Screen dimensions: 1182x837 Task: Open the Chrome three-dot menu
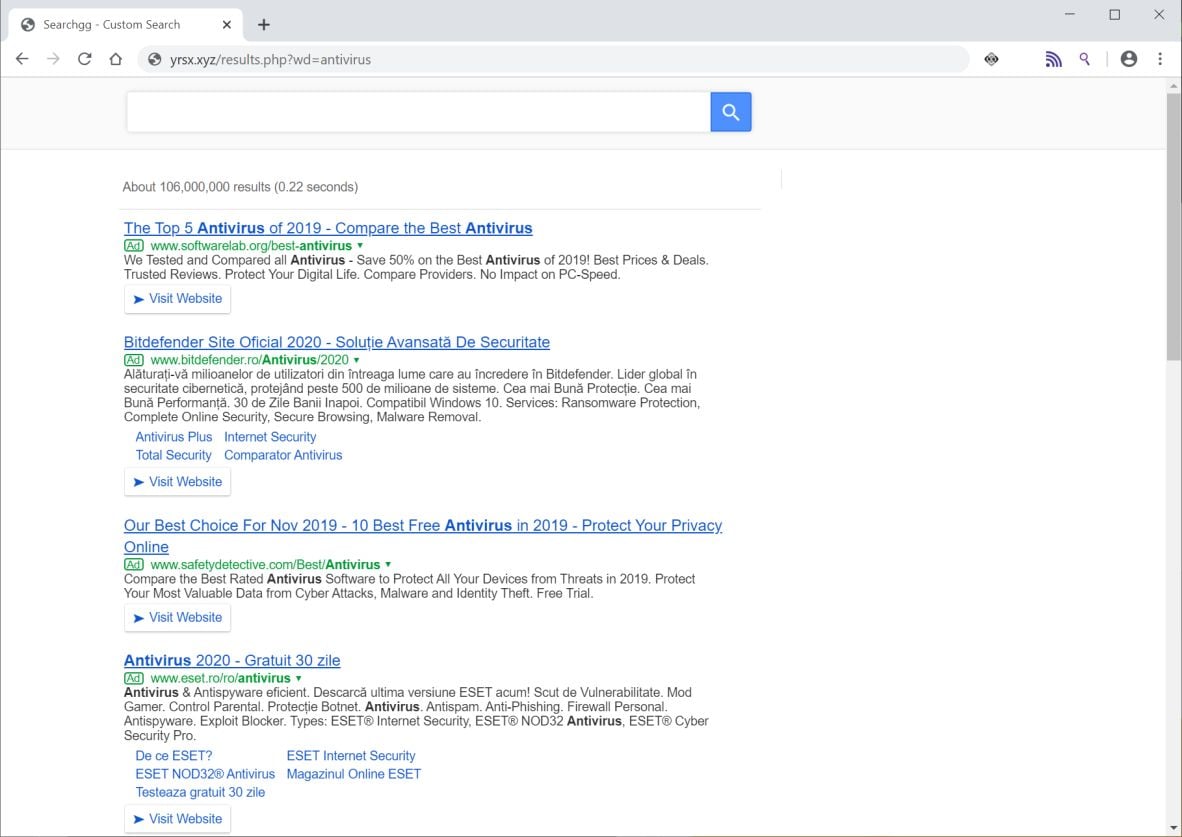1159,59
